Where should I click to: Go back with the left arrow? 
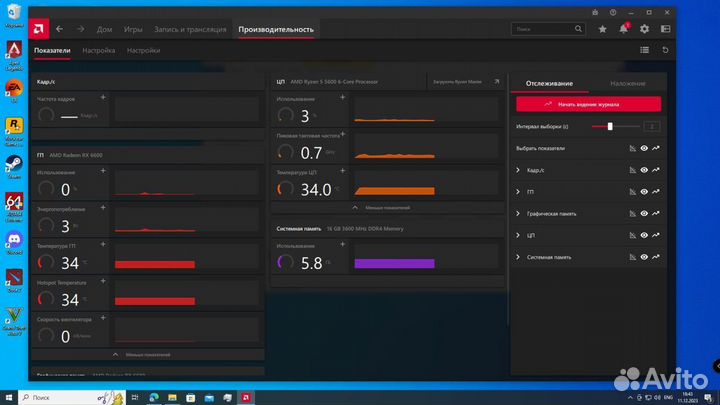[60, 29]
